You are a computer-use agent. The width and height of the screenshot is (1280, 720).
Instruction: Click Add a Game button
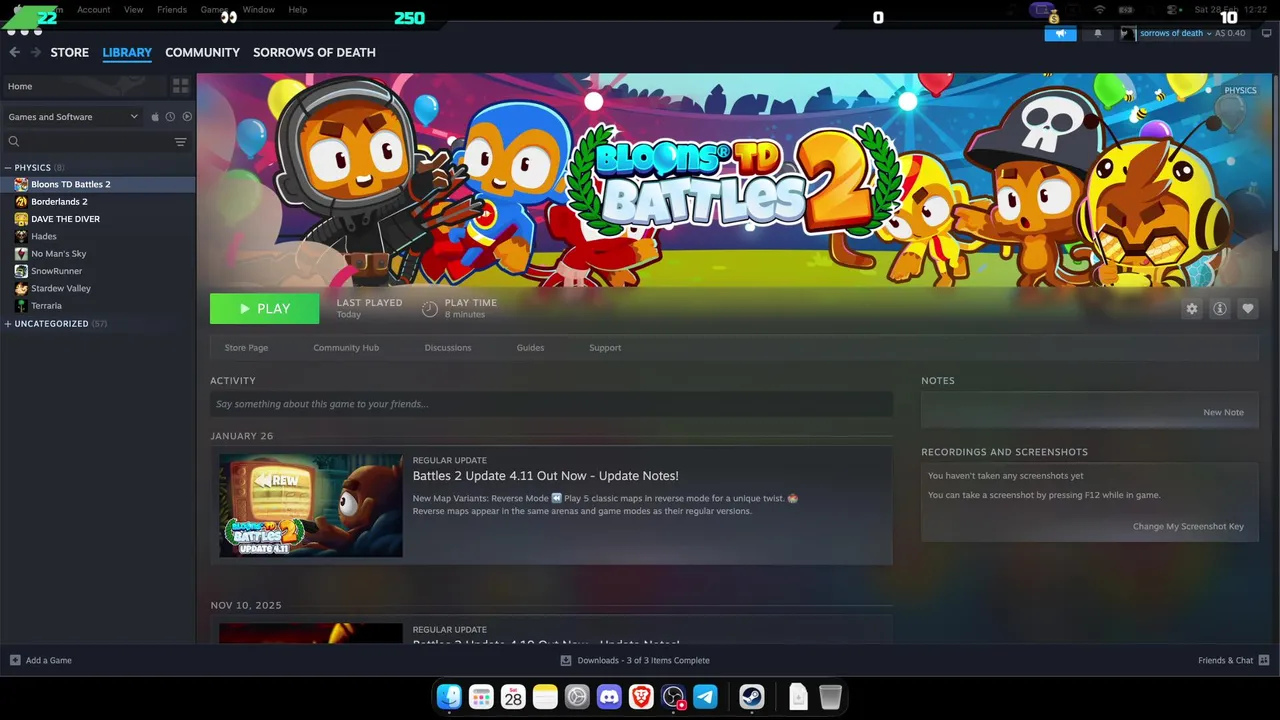(41, 660)
